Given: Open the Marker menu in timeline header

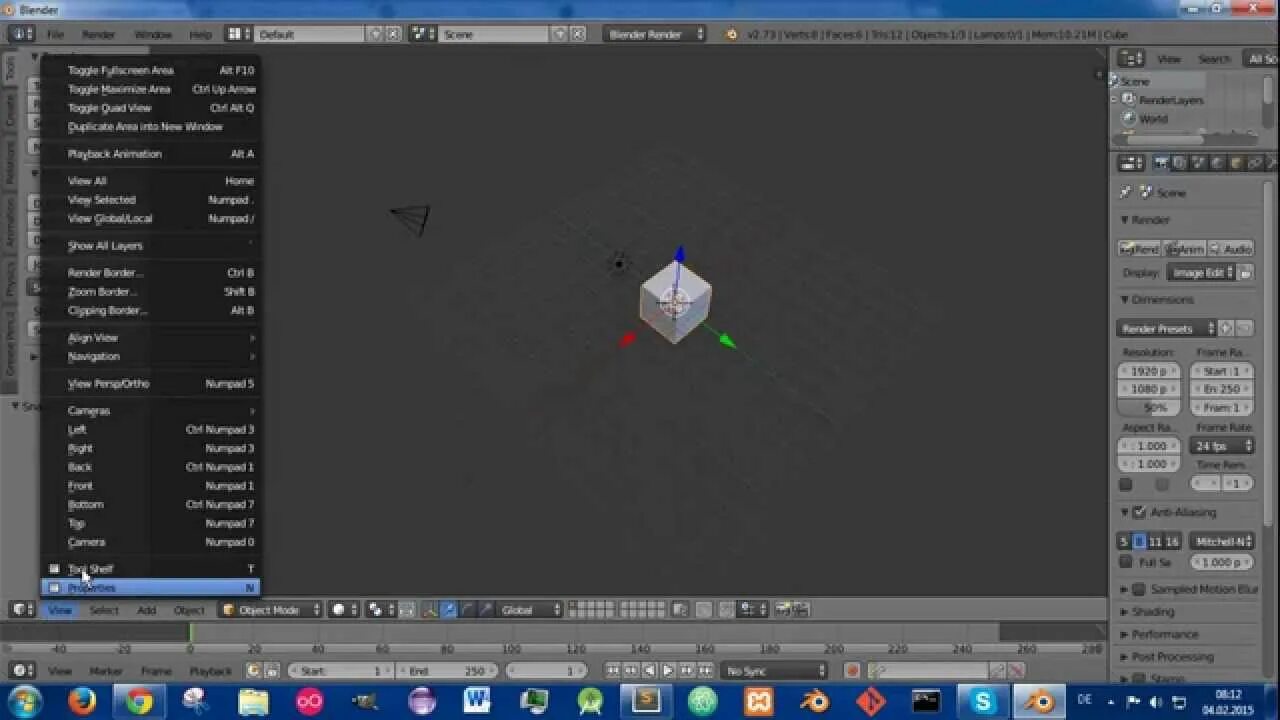Looking at the screenshot, I should coord(106,671).
